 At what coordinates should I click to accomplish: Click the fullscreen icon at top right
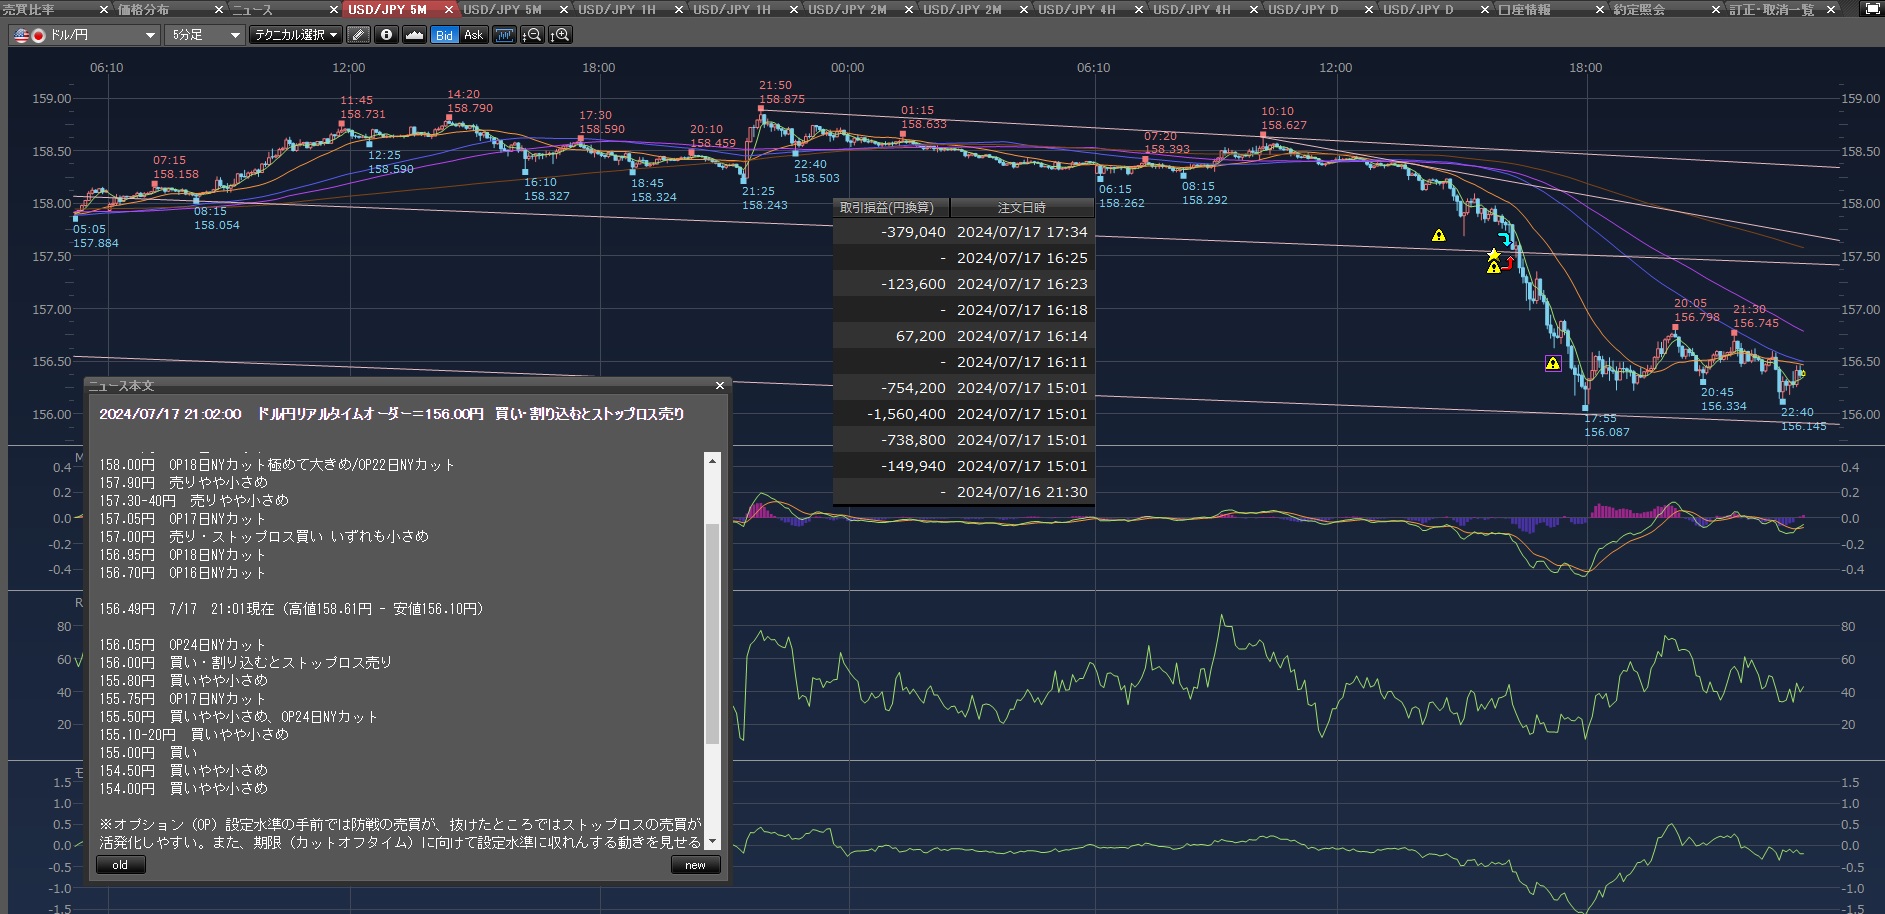pyautogui.click(x=1871, y=9)
